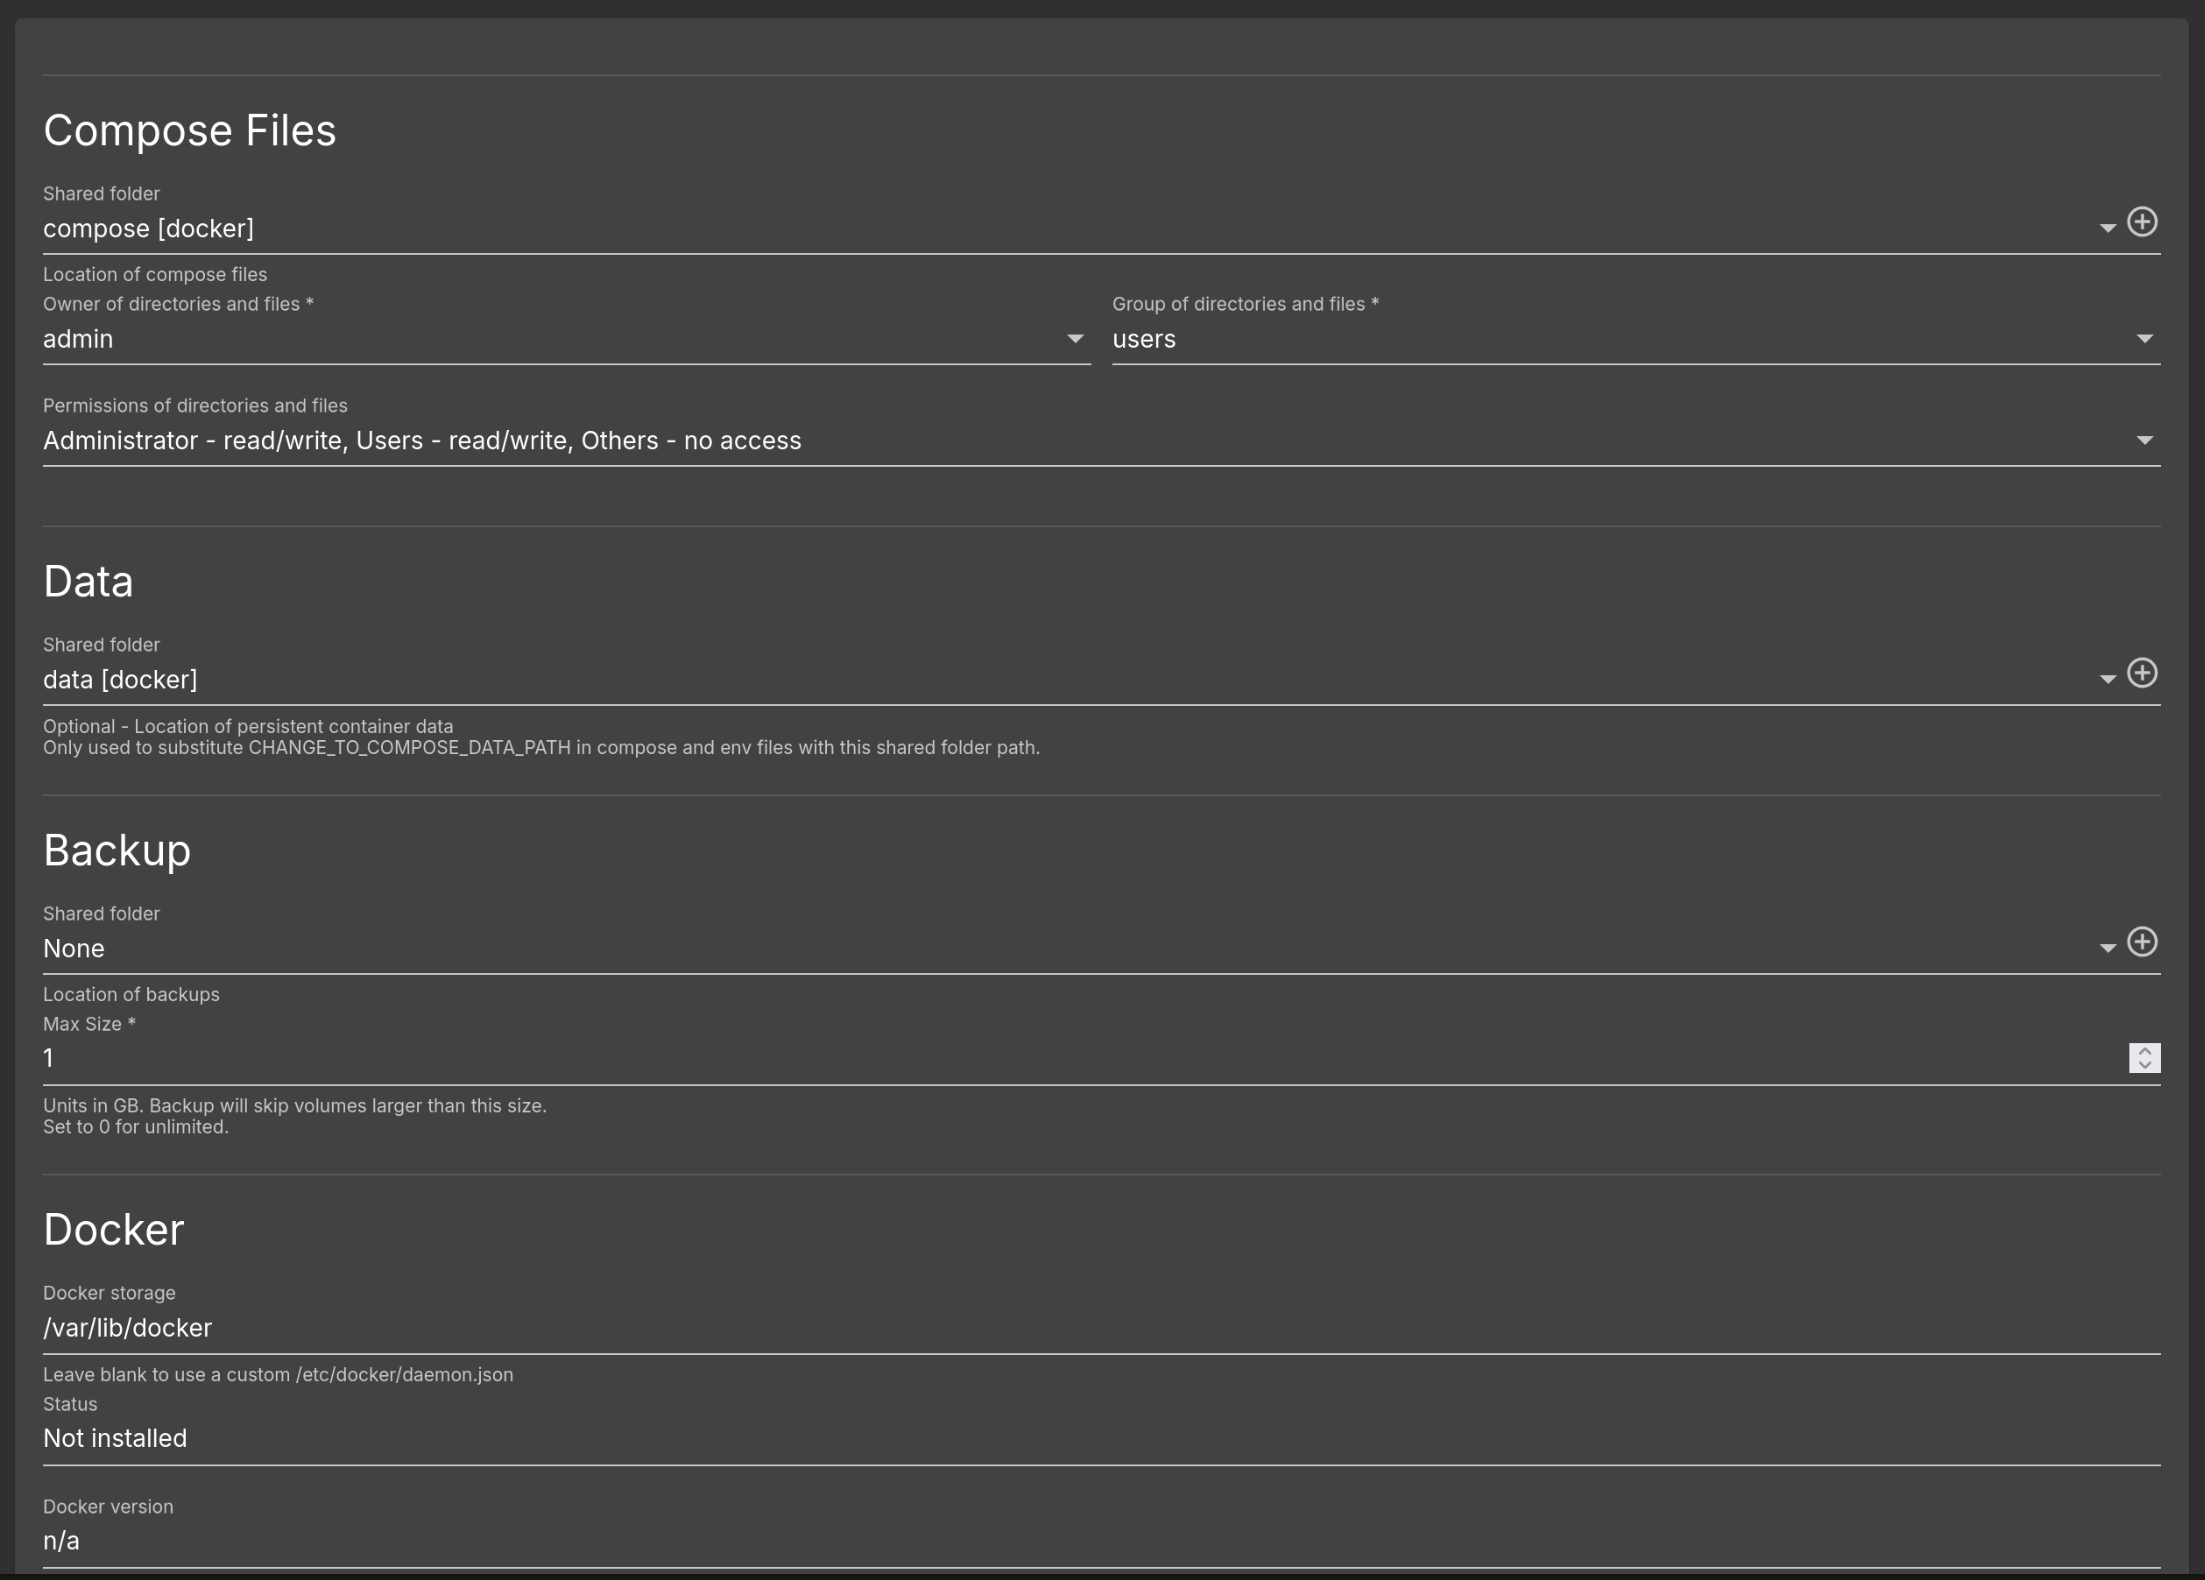This screenshot has width=2205, height=1580.
Task: Click plus icon beside data [docker] folder
Action: click(2141, 673)
